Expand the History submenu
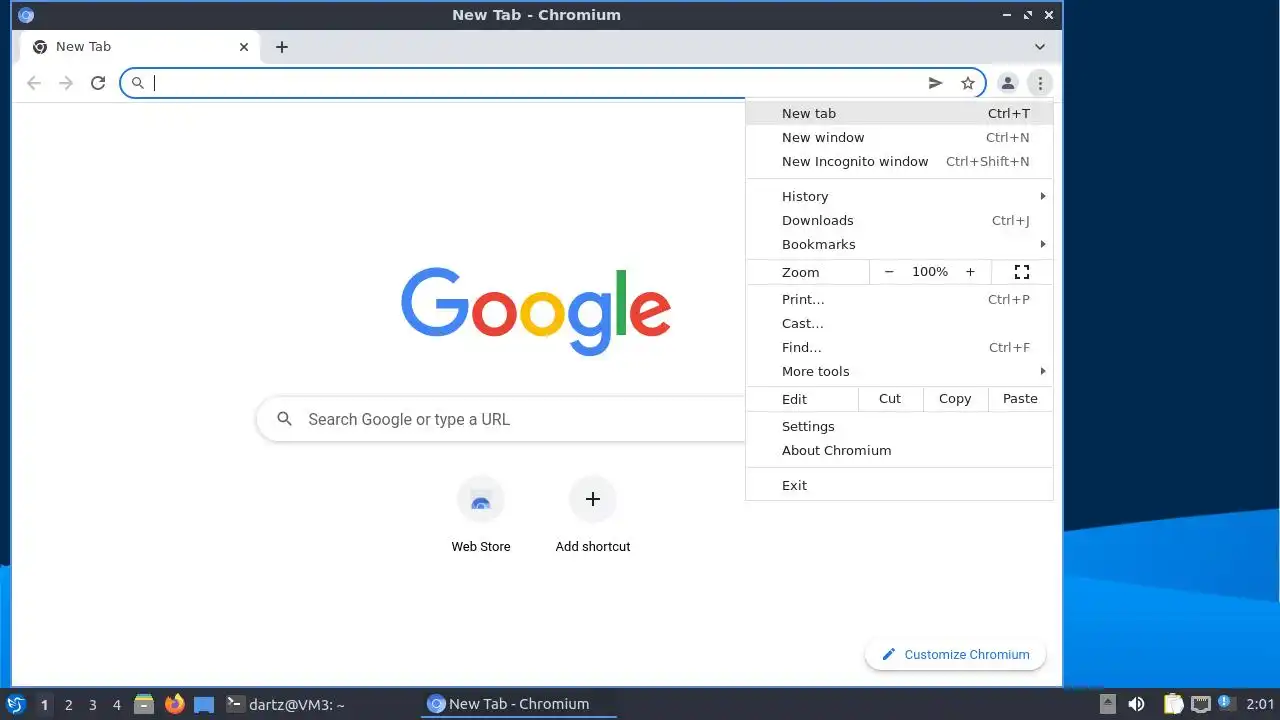 (x=899, y=196)
